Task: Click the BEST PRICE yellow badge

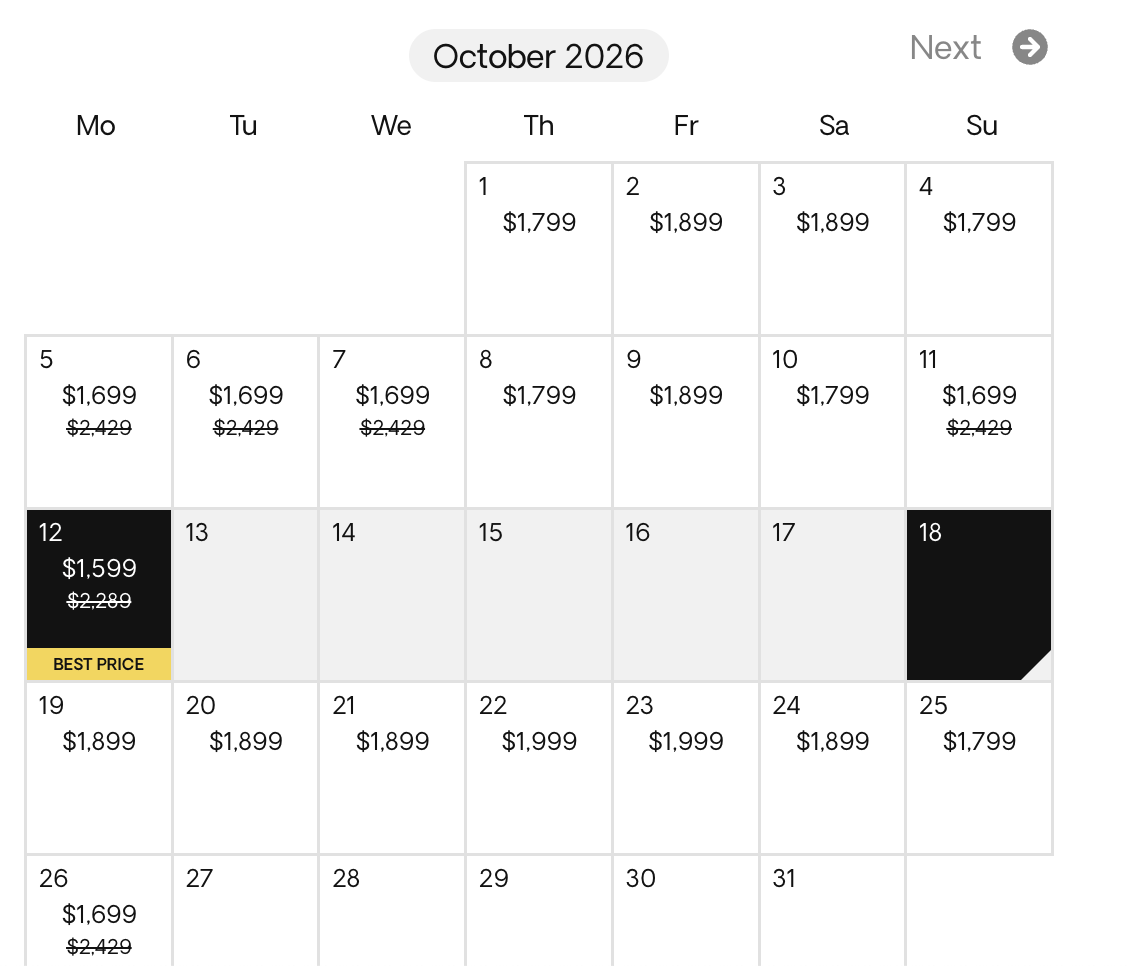Action: (x=99, y=664)
